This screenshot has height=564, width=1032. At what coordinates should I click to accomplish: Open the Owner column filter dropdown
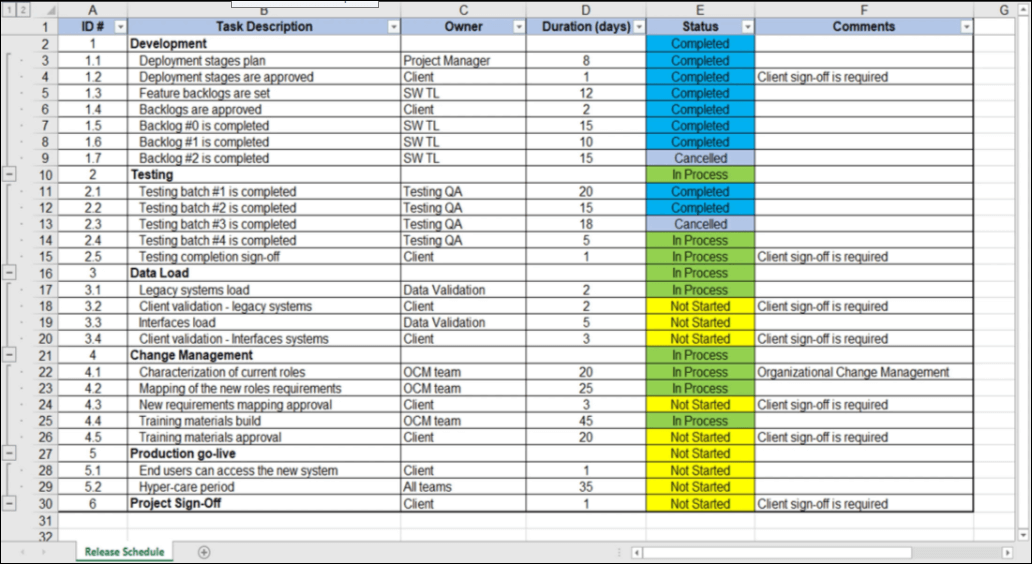(x=519, y=27)
